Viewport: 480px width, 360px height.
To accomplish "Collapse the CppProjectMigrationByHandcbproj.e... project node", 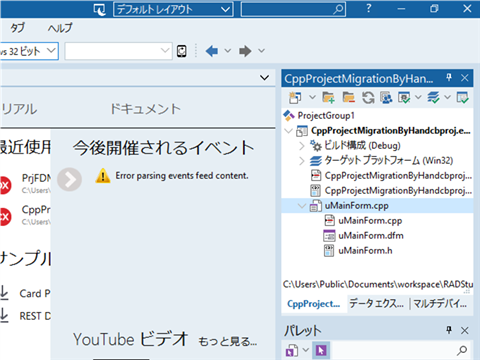I will [289, 131].
